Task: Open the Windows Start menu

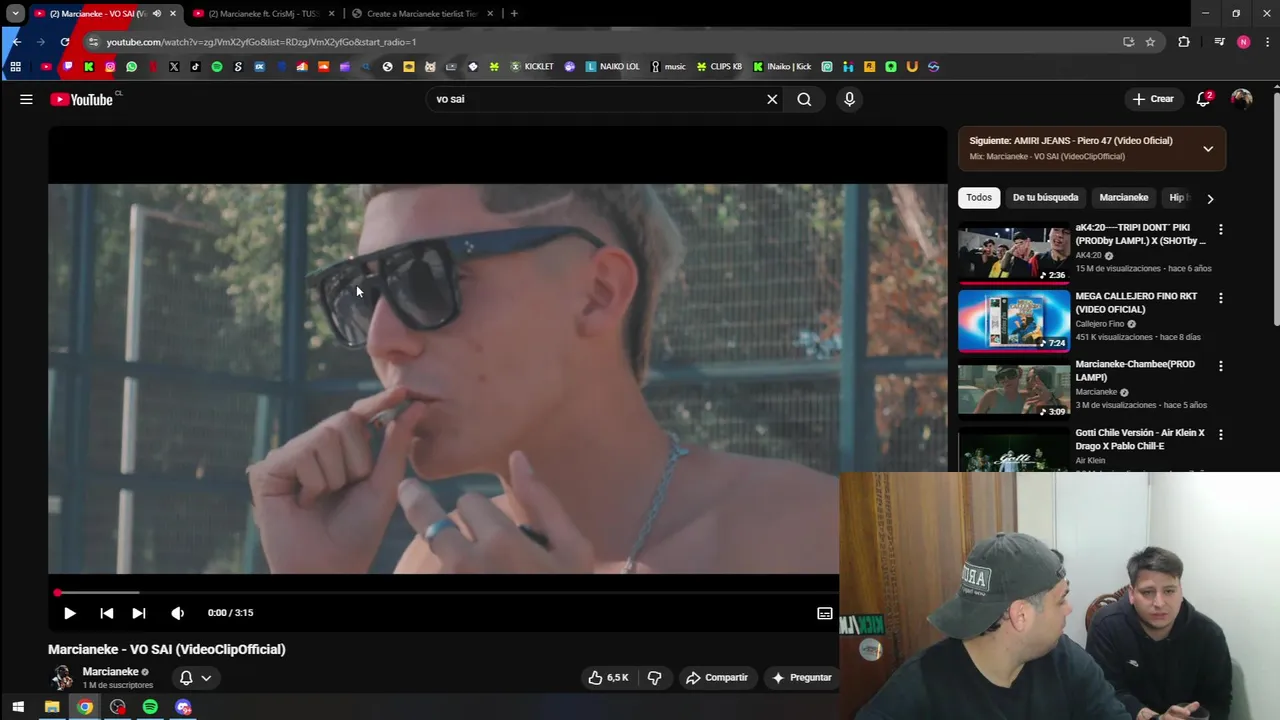Action: 18,707
